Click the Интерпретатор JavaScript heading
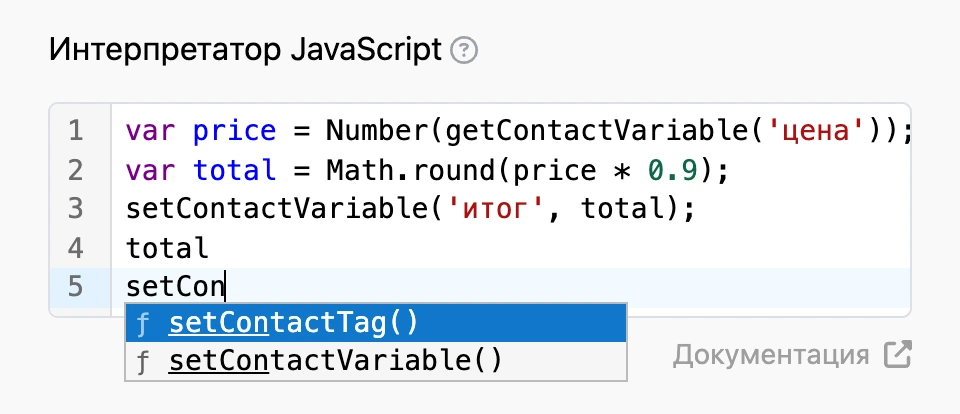 point(246,50)
